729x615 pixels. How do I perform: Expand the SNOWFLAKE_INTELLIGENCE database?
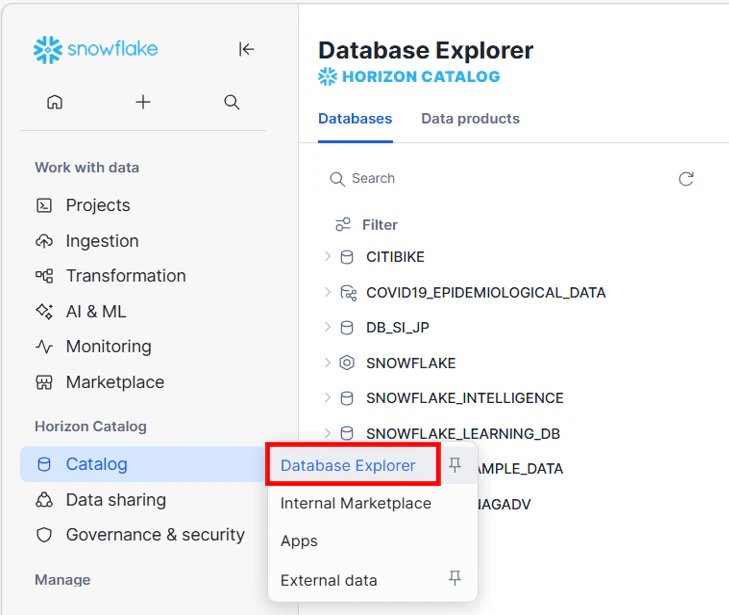click(x=328, y=397)
